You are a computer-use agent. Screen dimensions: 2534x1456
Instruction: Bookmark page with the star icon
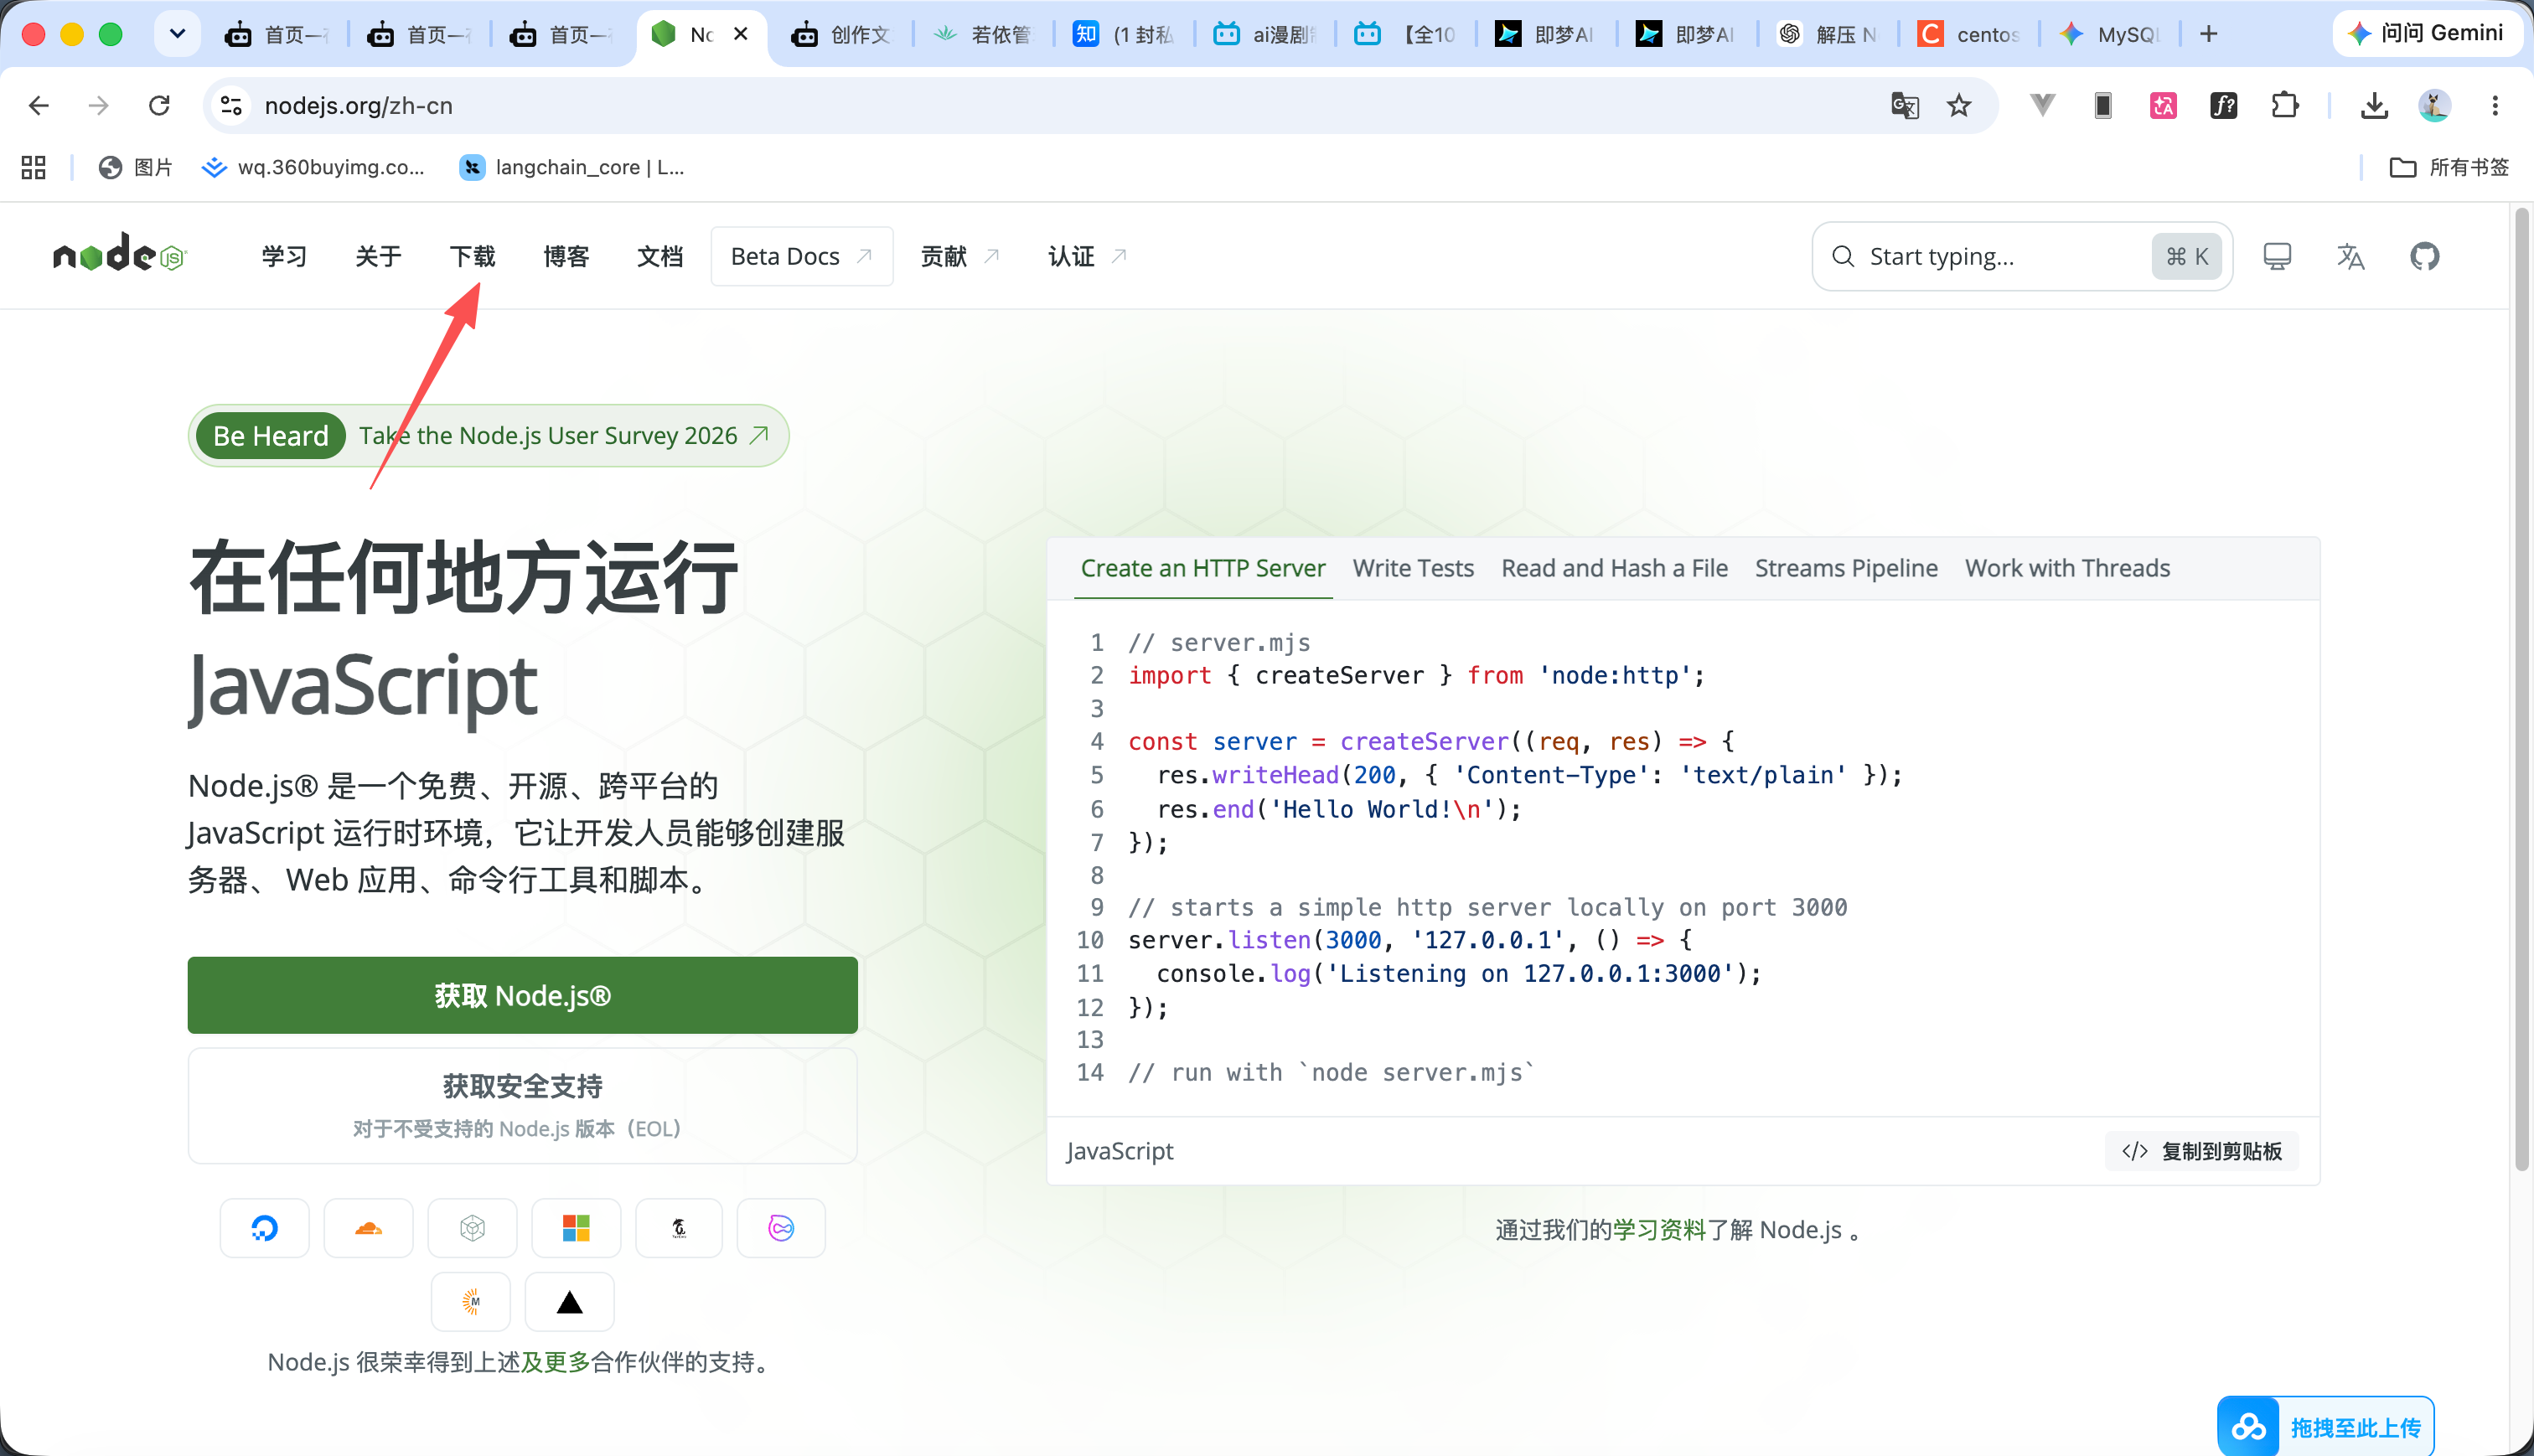(x=1958, y=105)
